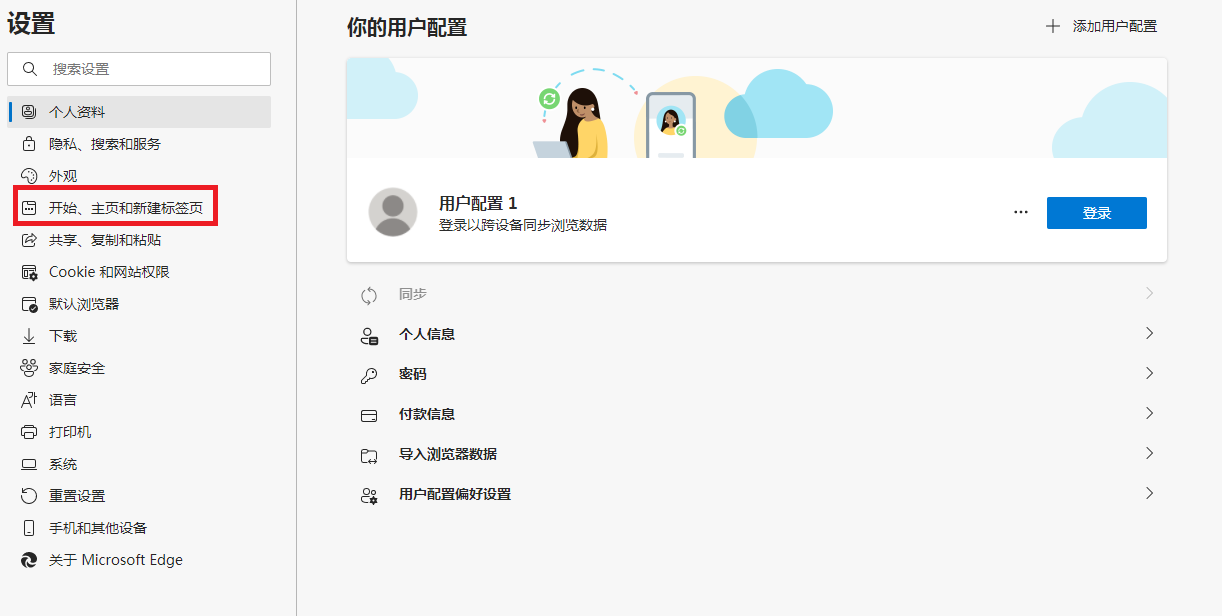Expand 个人信息 settings row
The height and width of the screenshot is (616, 1222).
pyautogui.click(x=757, y=333)
